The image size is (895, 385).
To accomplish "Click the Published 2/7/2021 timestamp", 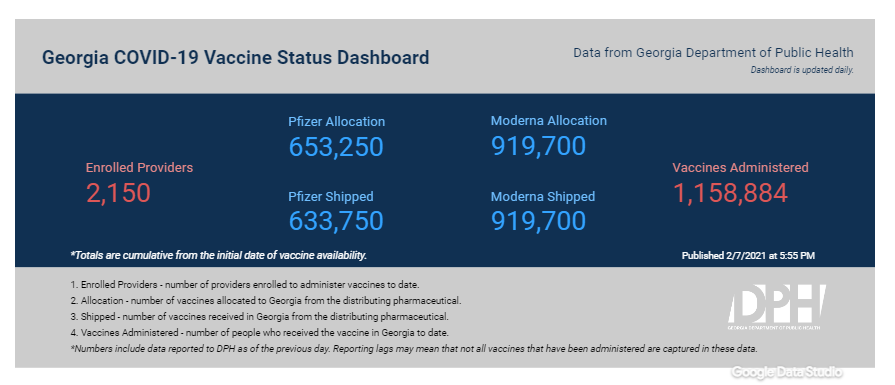I will [748, 256].
